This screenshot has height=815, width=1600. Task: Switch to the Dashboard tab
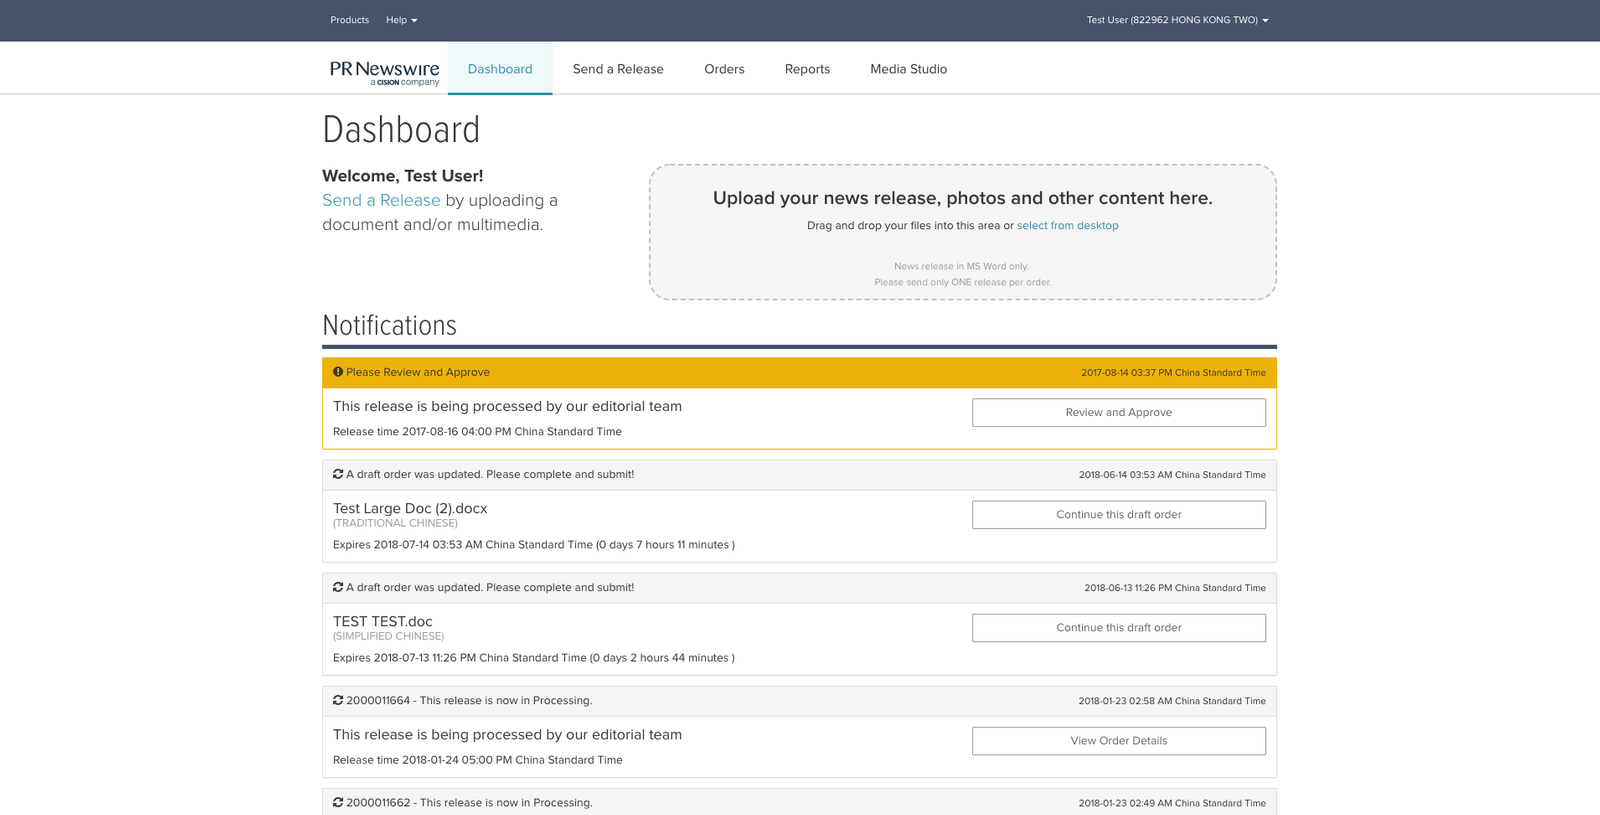point(500,69)
